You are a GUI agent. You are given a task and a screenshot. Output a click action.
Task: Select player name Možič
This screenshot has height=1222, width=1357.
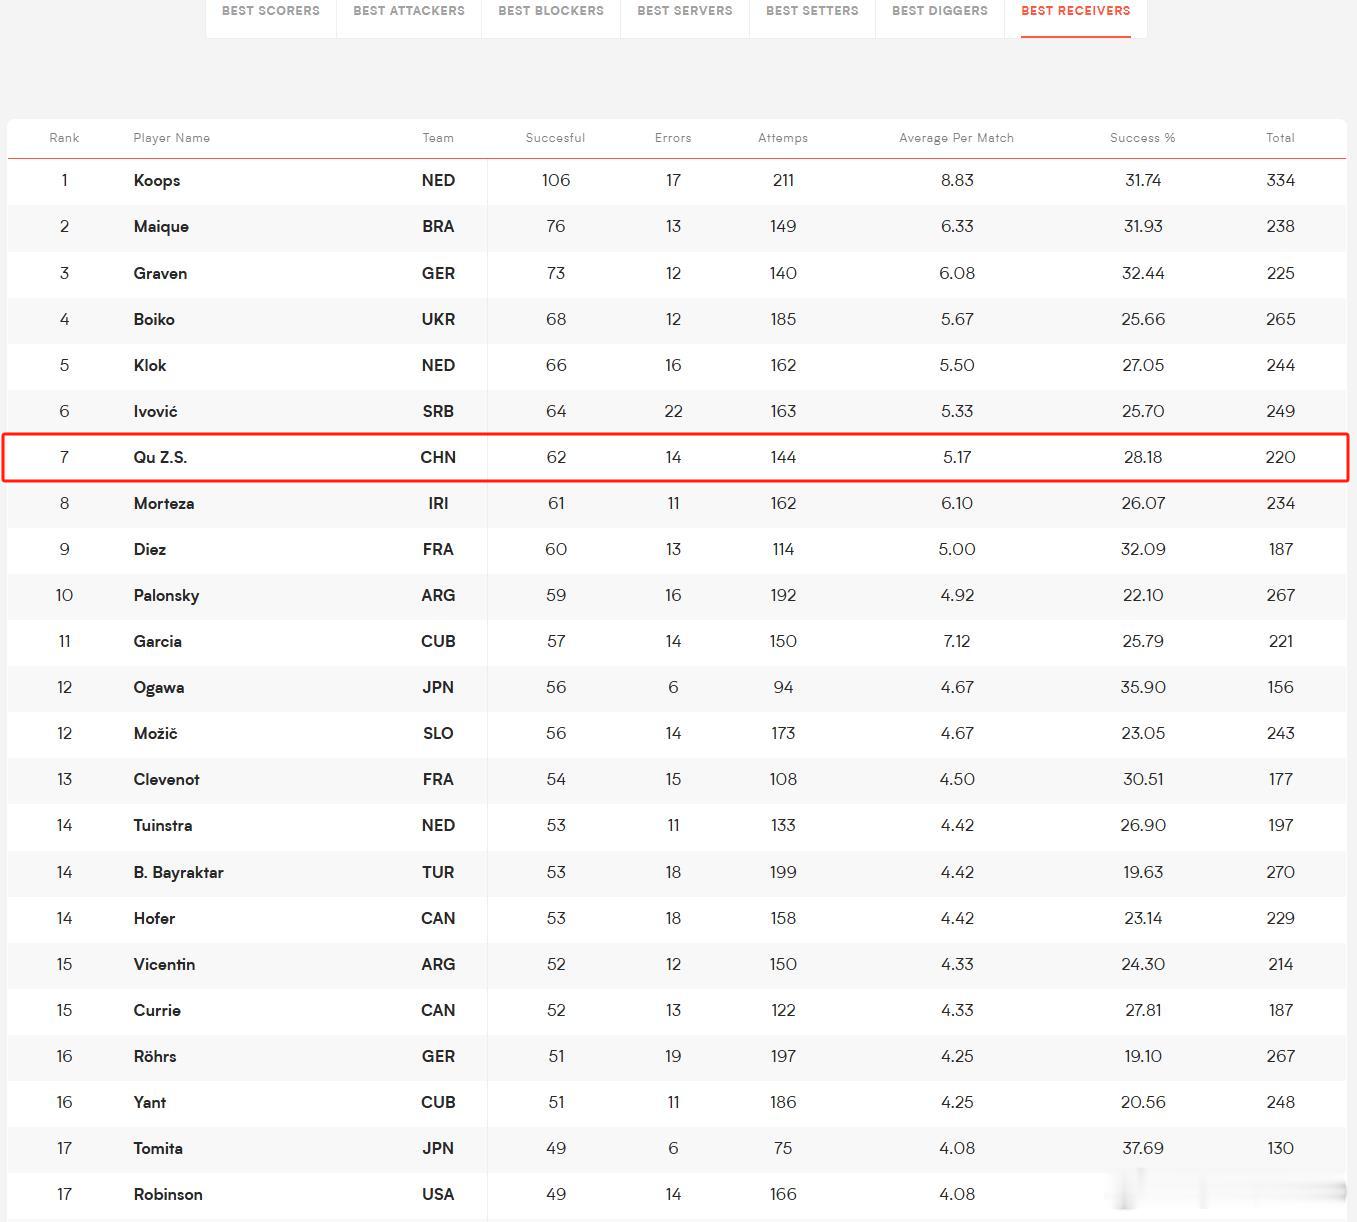pos(155,733)
